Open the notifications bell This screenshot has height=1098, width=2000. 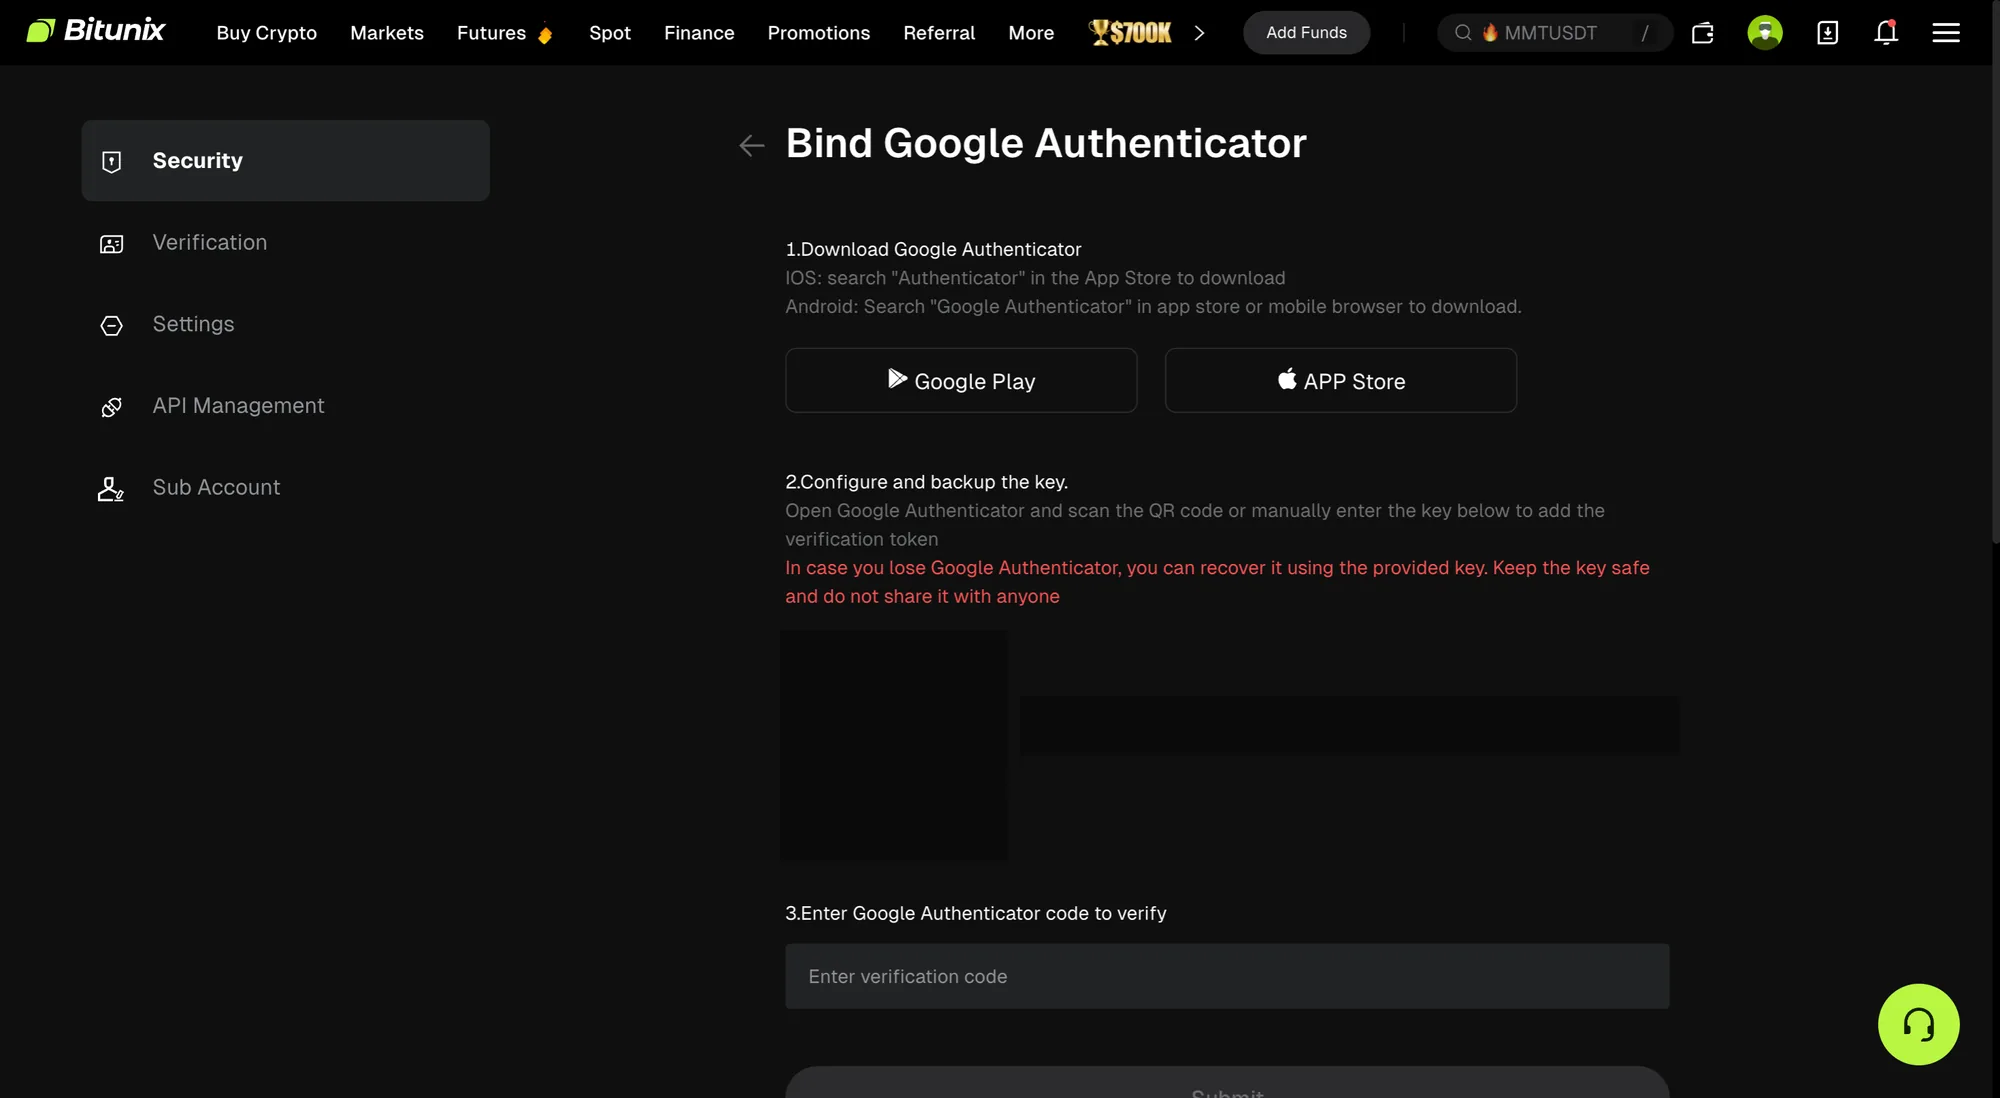[1886, 33]
